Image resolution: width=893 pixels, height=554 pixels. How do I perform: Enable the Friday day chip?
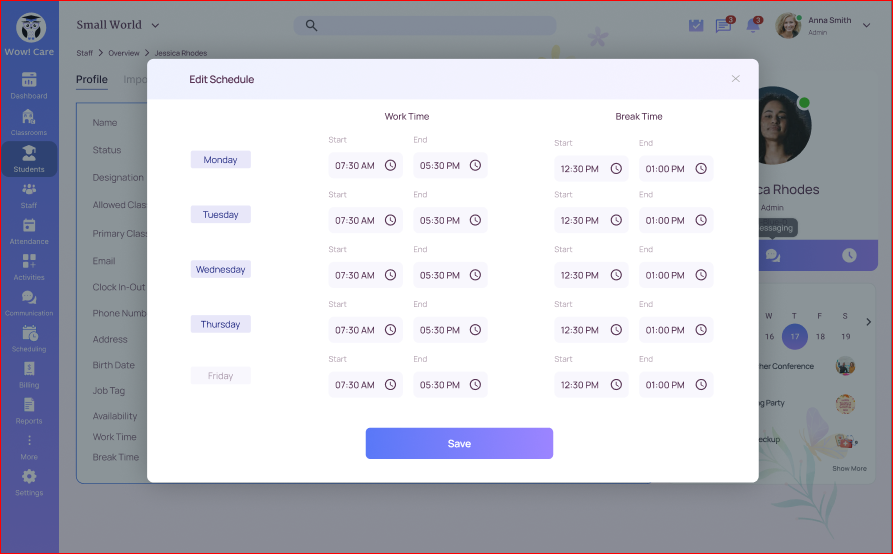coord(220,376)
